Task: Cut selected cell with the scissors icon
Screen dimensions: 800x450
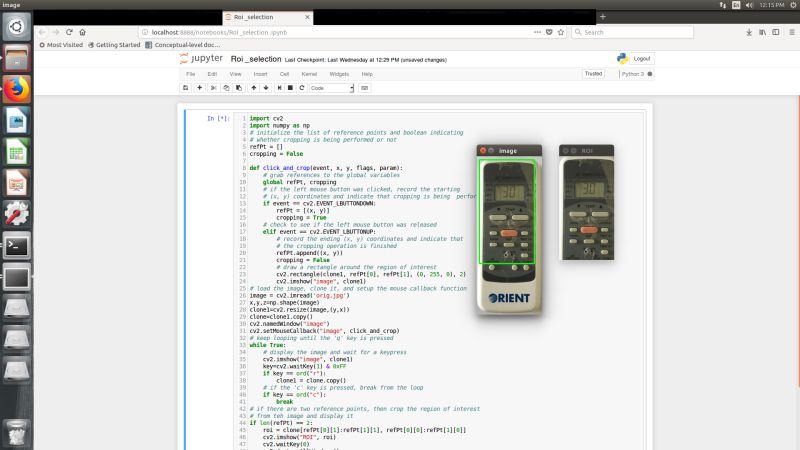Action: click(214, 88)
